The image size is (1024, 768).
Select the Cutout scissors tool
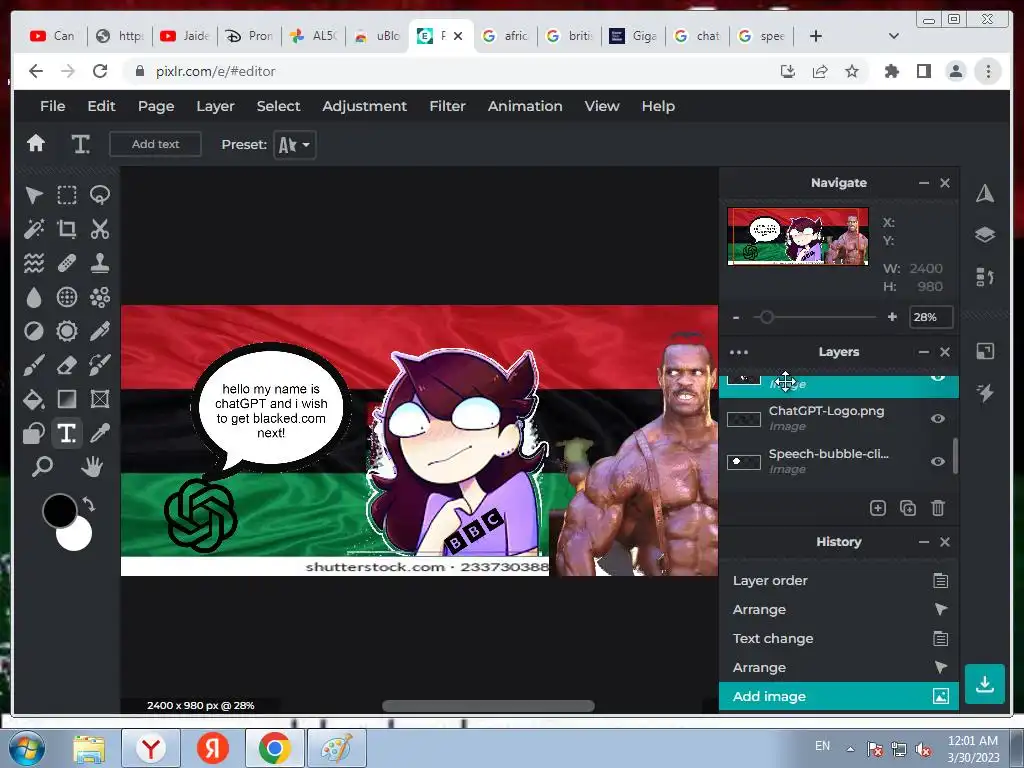pos(99,229)
